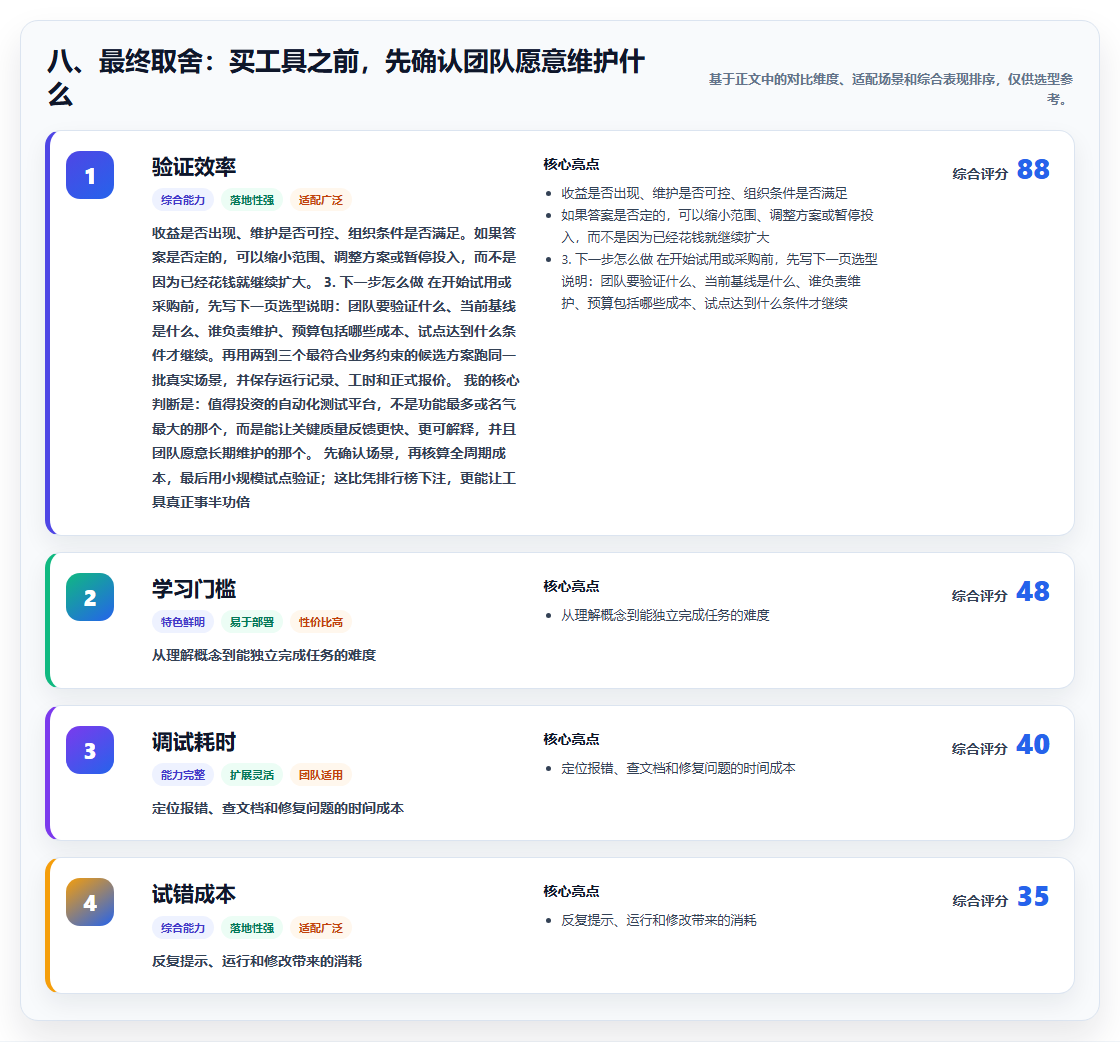Click the 适配广泛 tag under 试错成本
Image resolution: width=1120 pixels, height=1042 pixels.
tap(321, 928)
